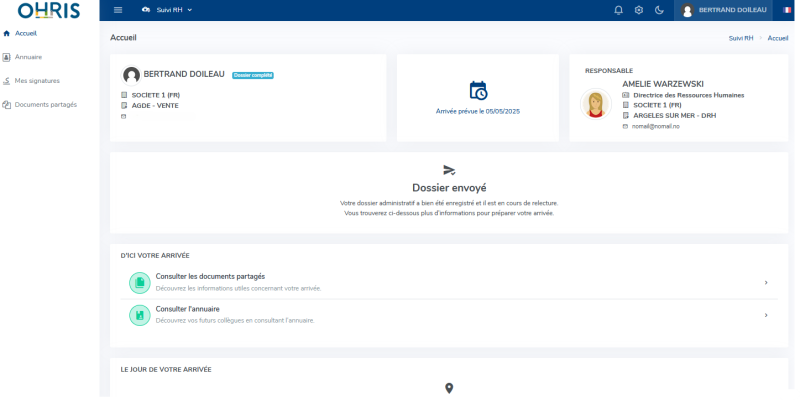Screen dimensions: 800x400
Task: Open the French flag language selector
Action: 786,10
